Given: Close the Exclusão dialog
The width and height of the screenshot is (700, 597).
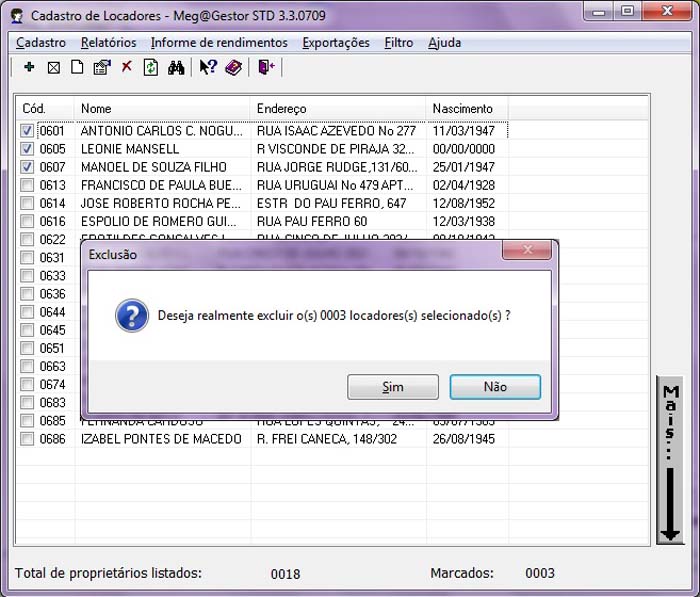Looking at the screenshot, I should pyautogui.click(x=528, y=254).
